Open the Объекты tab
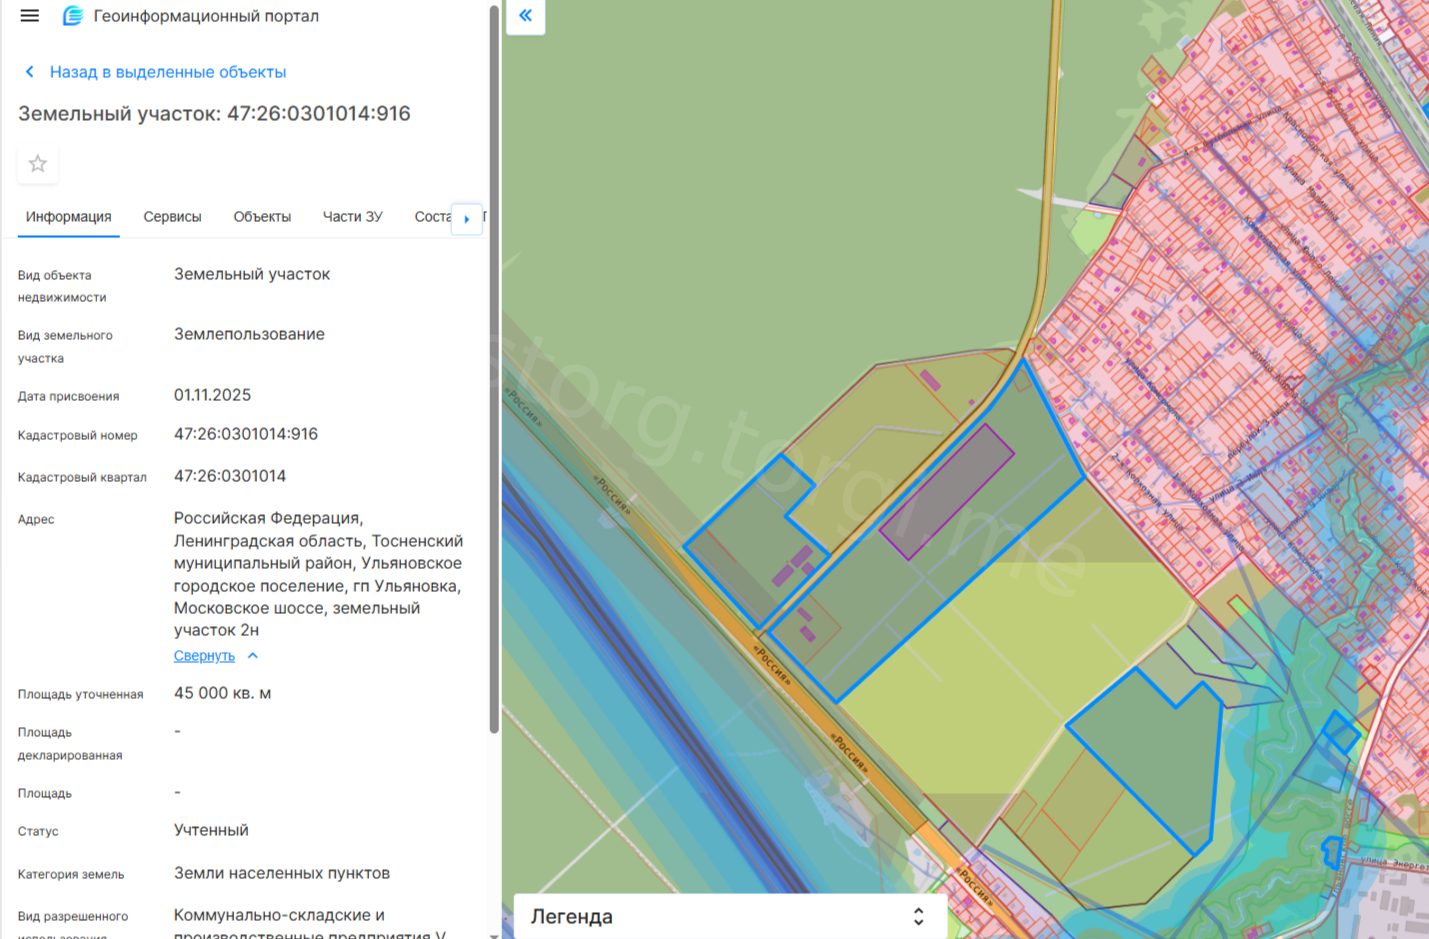 [x=262, y=217]
